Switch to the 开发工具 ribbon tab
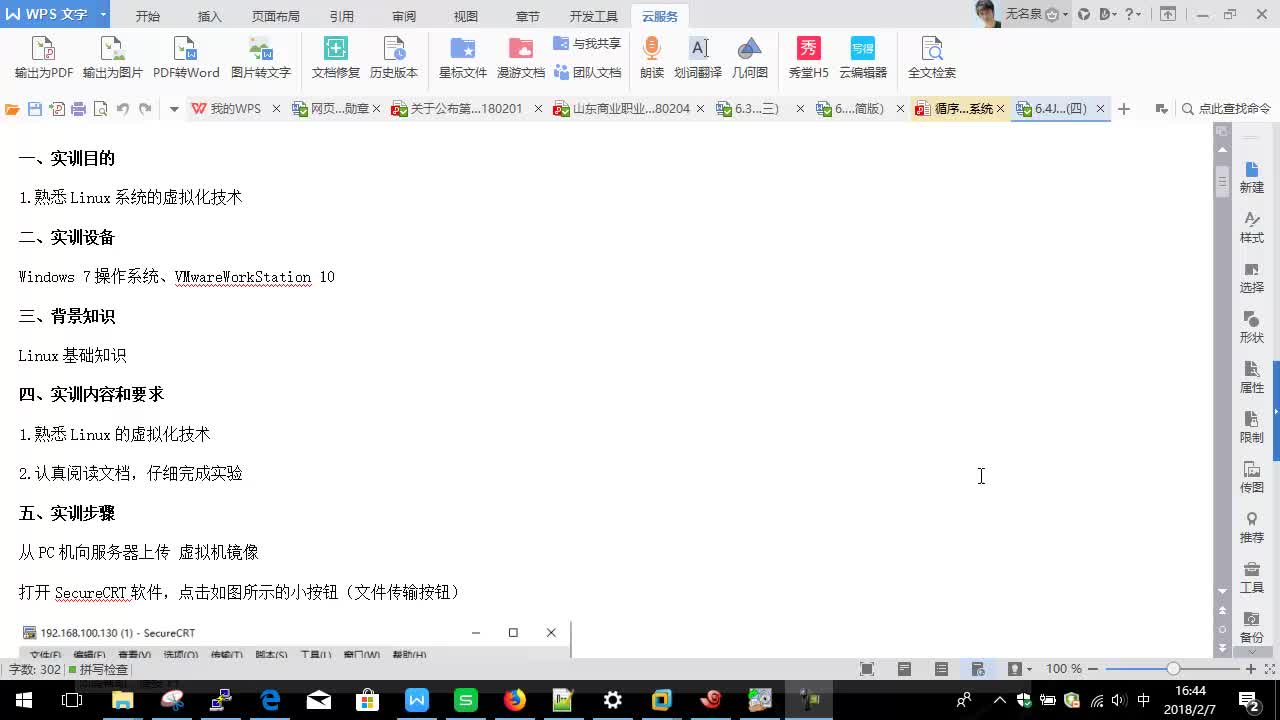Screen dimensions: 1280x720 click(594, 17)
